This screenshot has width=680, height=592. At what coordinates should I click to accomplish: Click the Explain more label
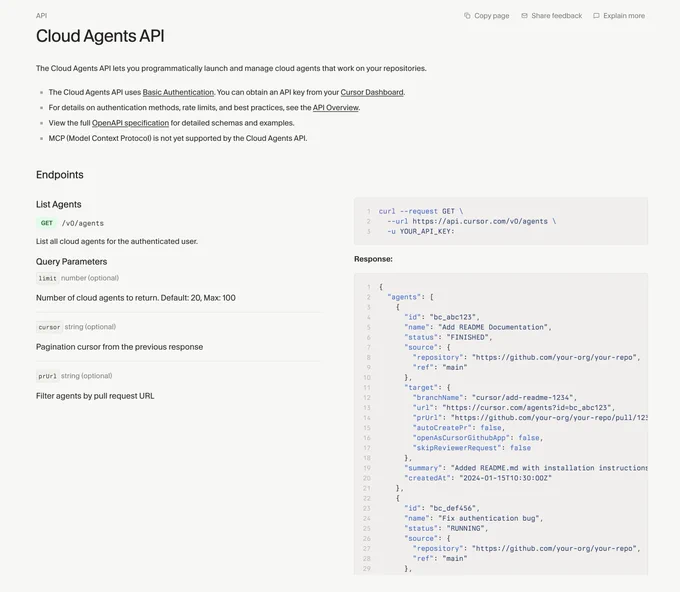[x=624, y=16]
